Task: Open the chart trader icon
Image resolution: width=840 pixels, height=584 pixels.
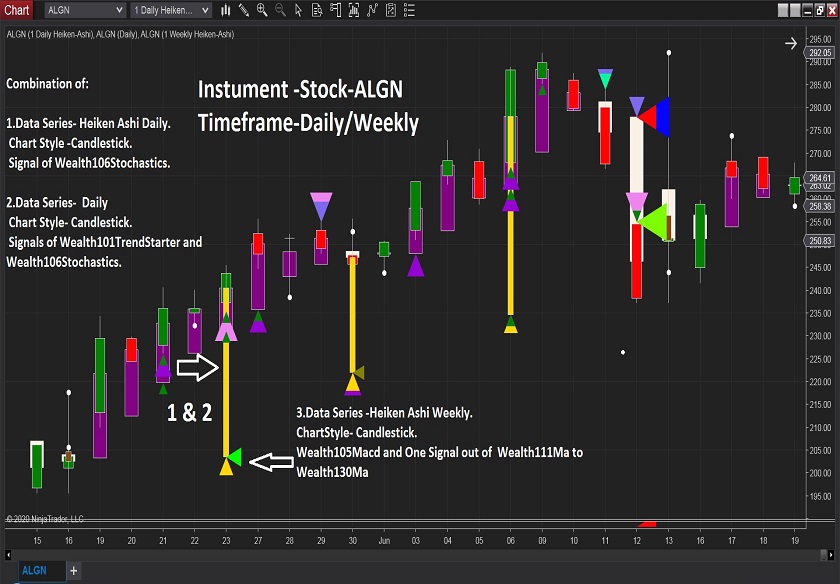Action: click(x=335, y=10)
